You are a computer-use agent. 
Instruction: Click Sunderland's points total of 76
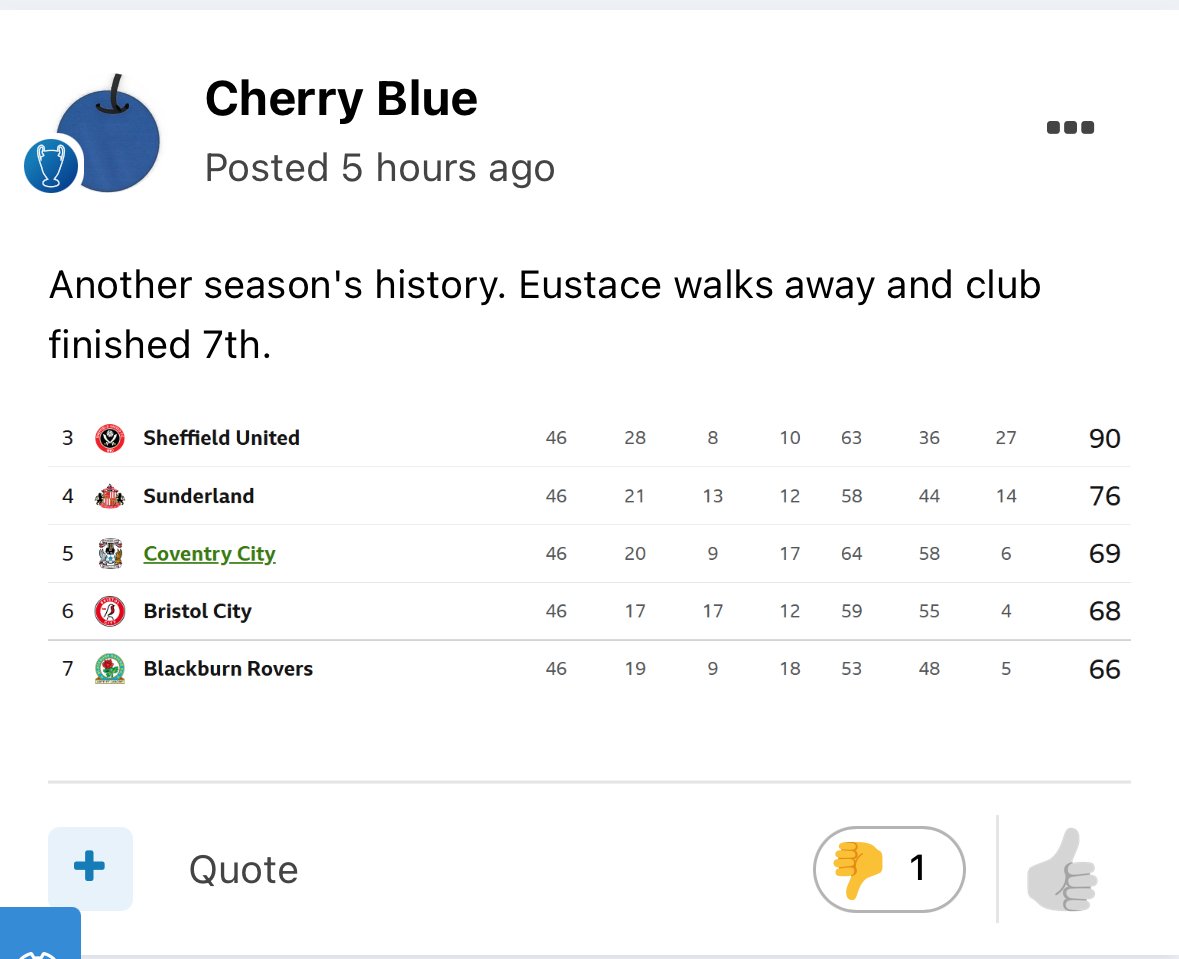[x=1104, y=496]
